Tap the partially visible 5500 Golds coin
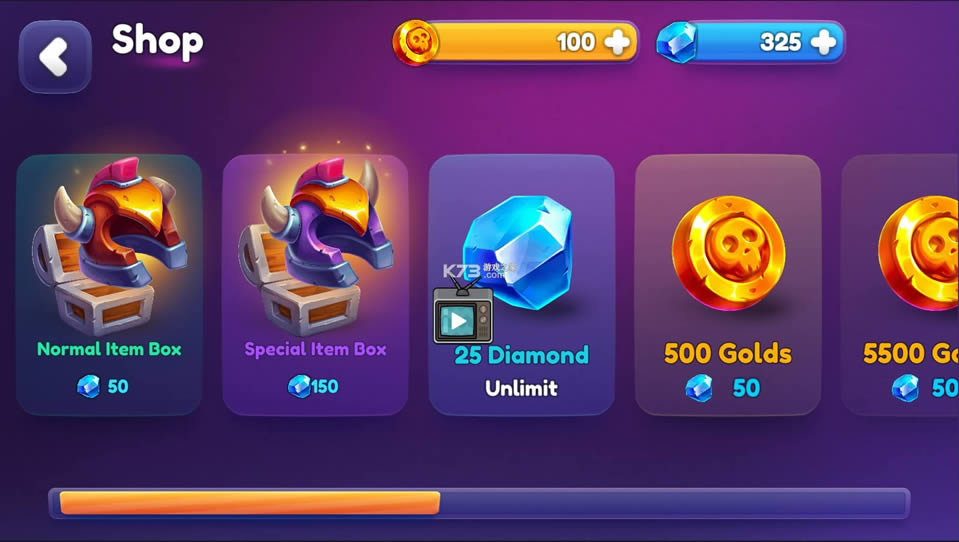 tap(918, 252)
